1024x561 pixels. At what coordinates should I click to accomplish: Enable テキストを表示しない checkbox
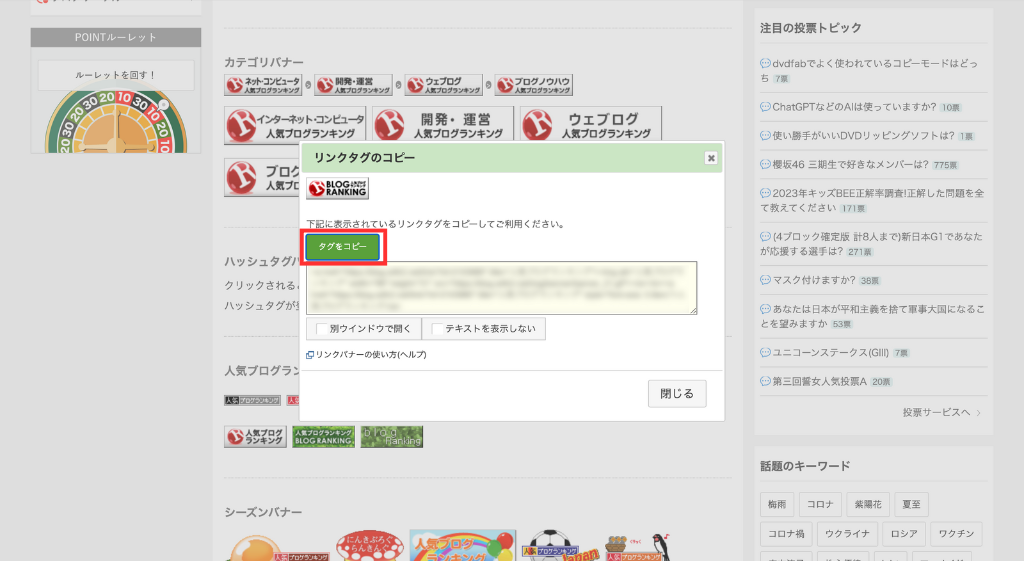pyautogui.click(x=437, y=329)
